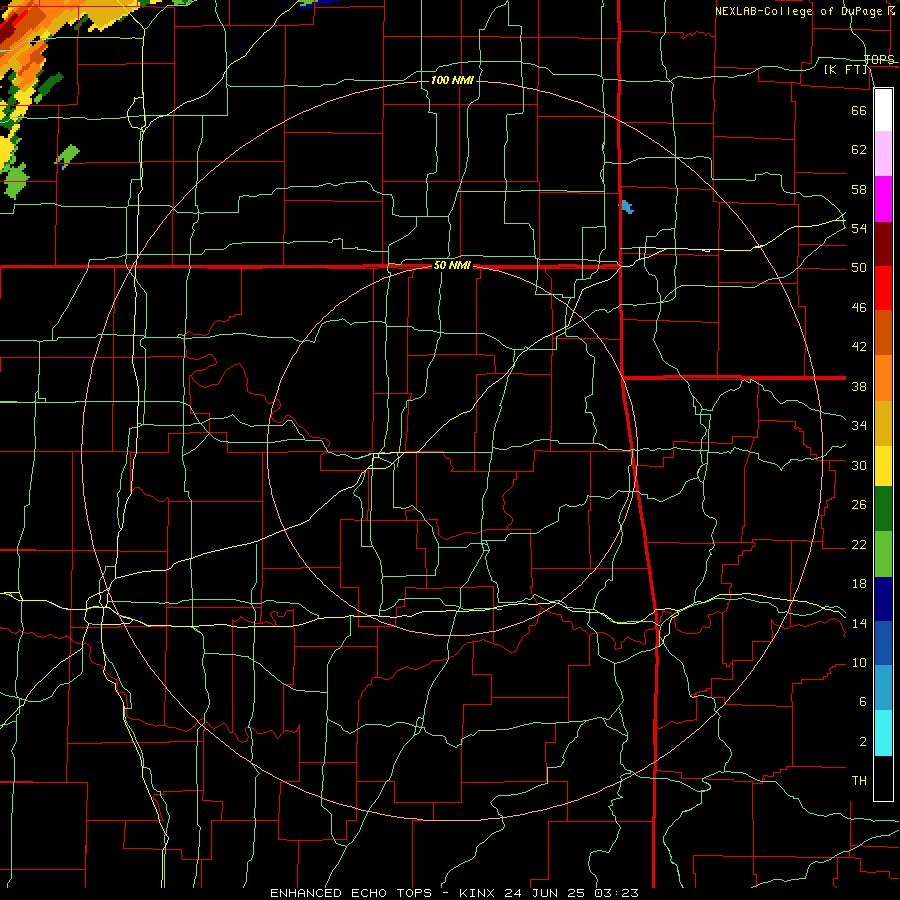Click the "100 NMI" range ring label
900x900 pixels.
(452, 80)
